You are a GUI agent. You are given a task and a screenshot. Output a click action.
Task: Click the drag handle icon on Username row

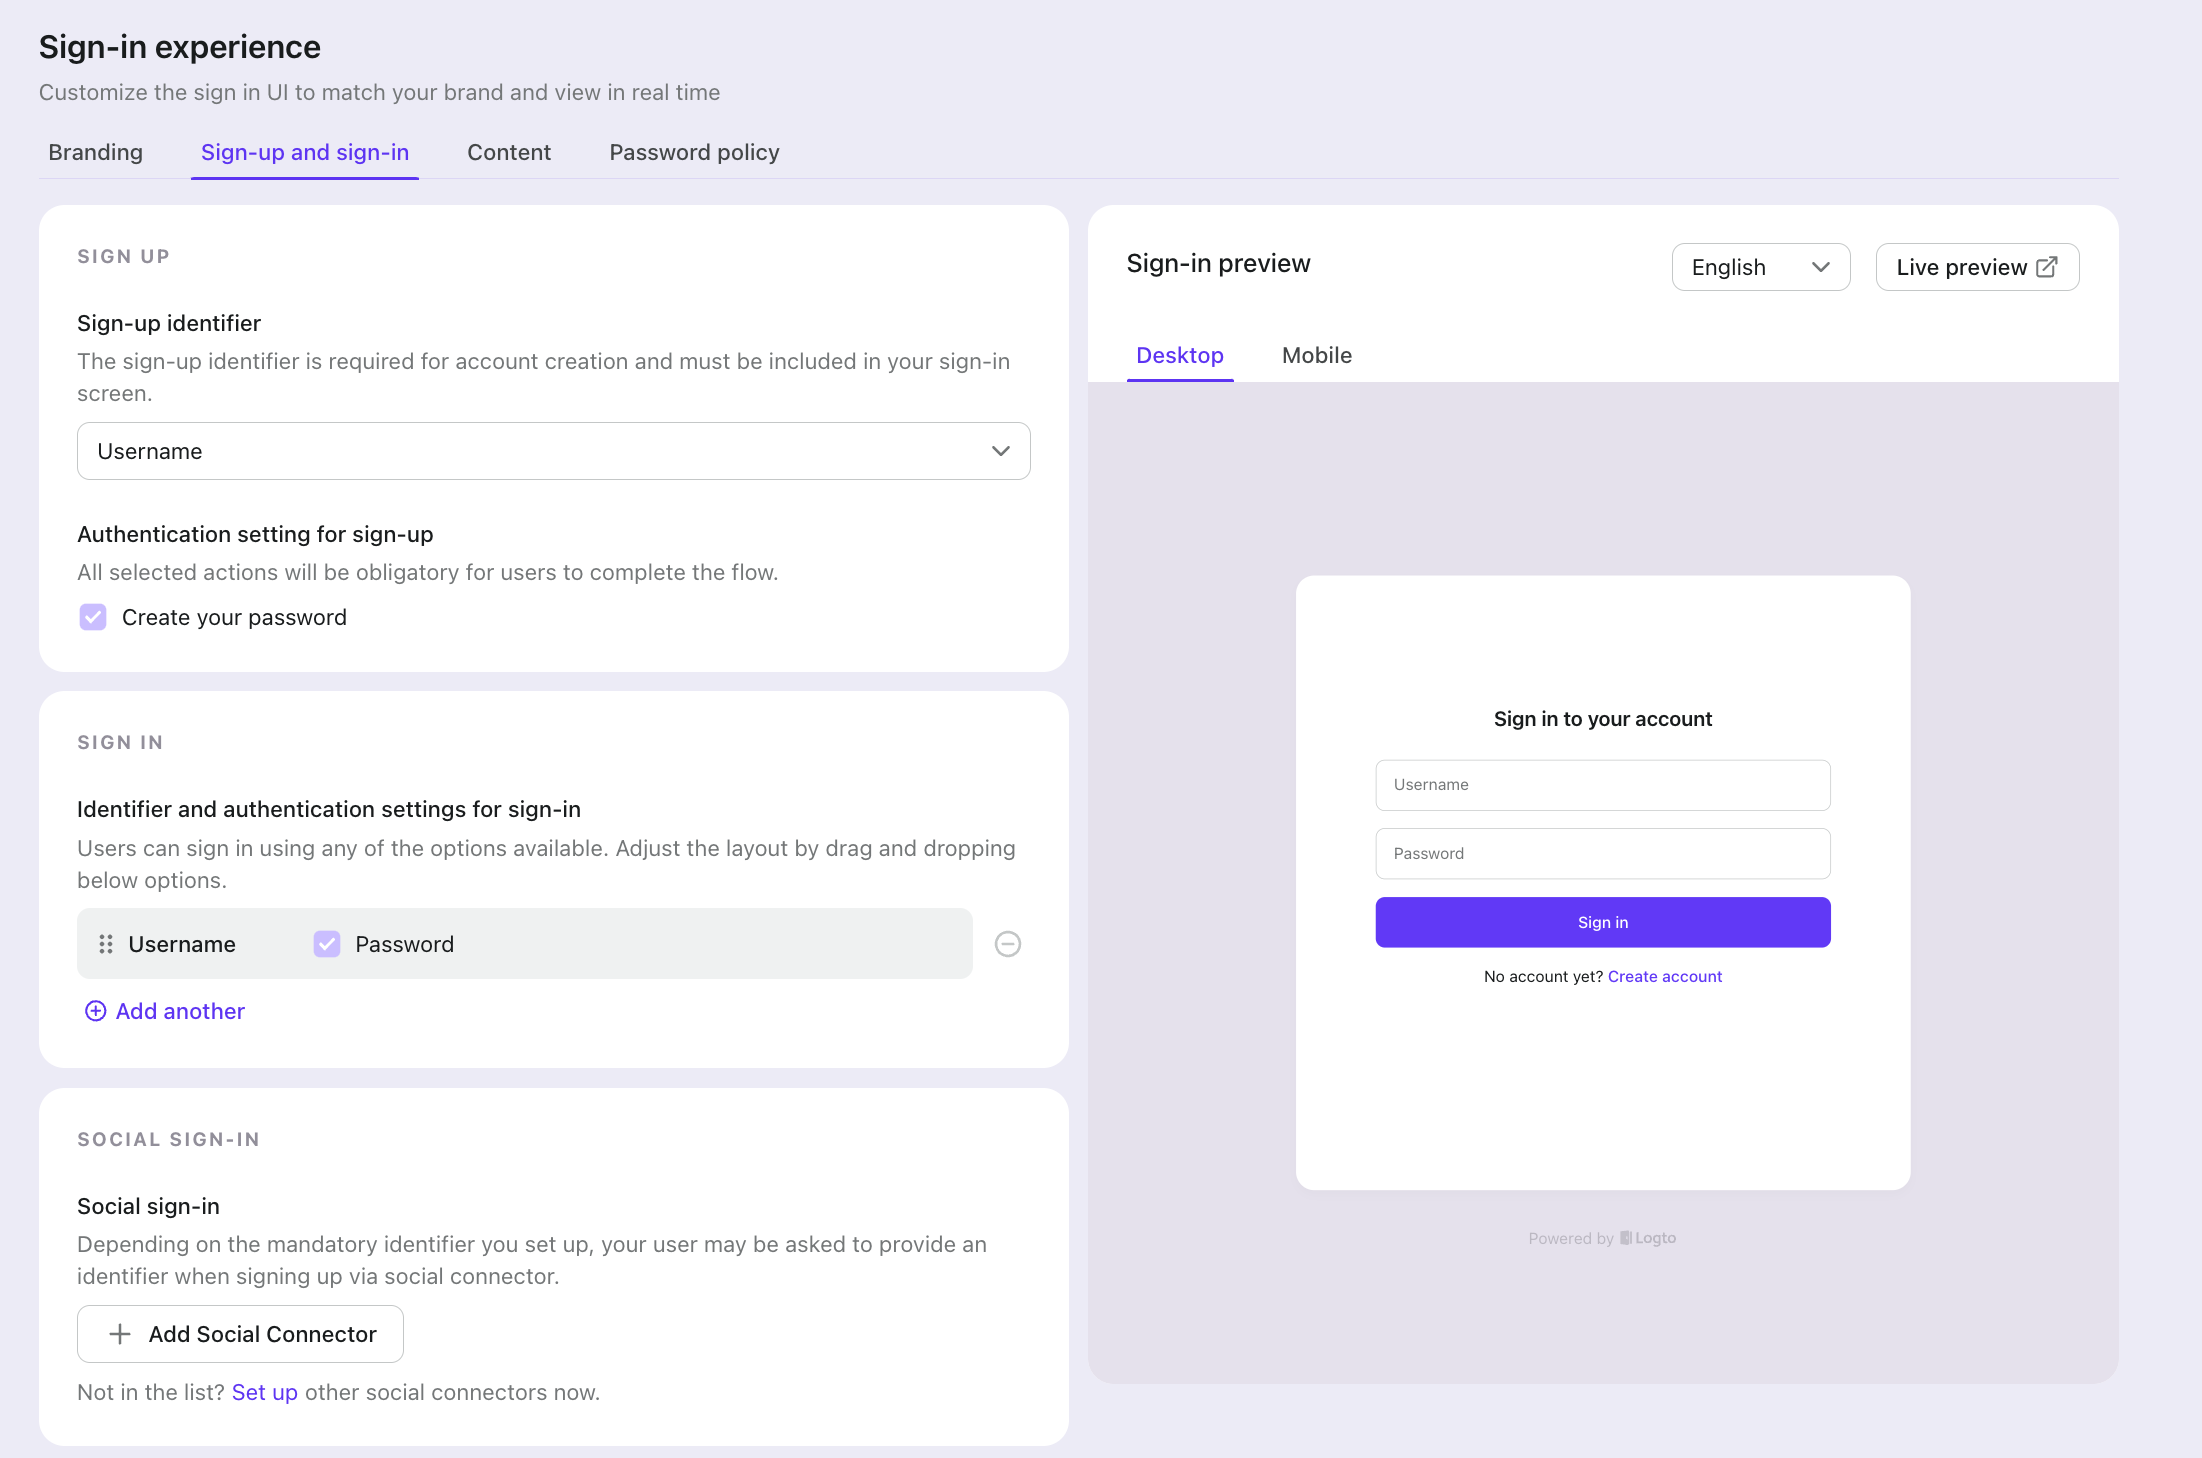[106, 942]
